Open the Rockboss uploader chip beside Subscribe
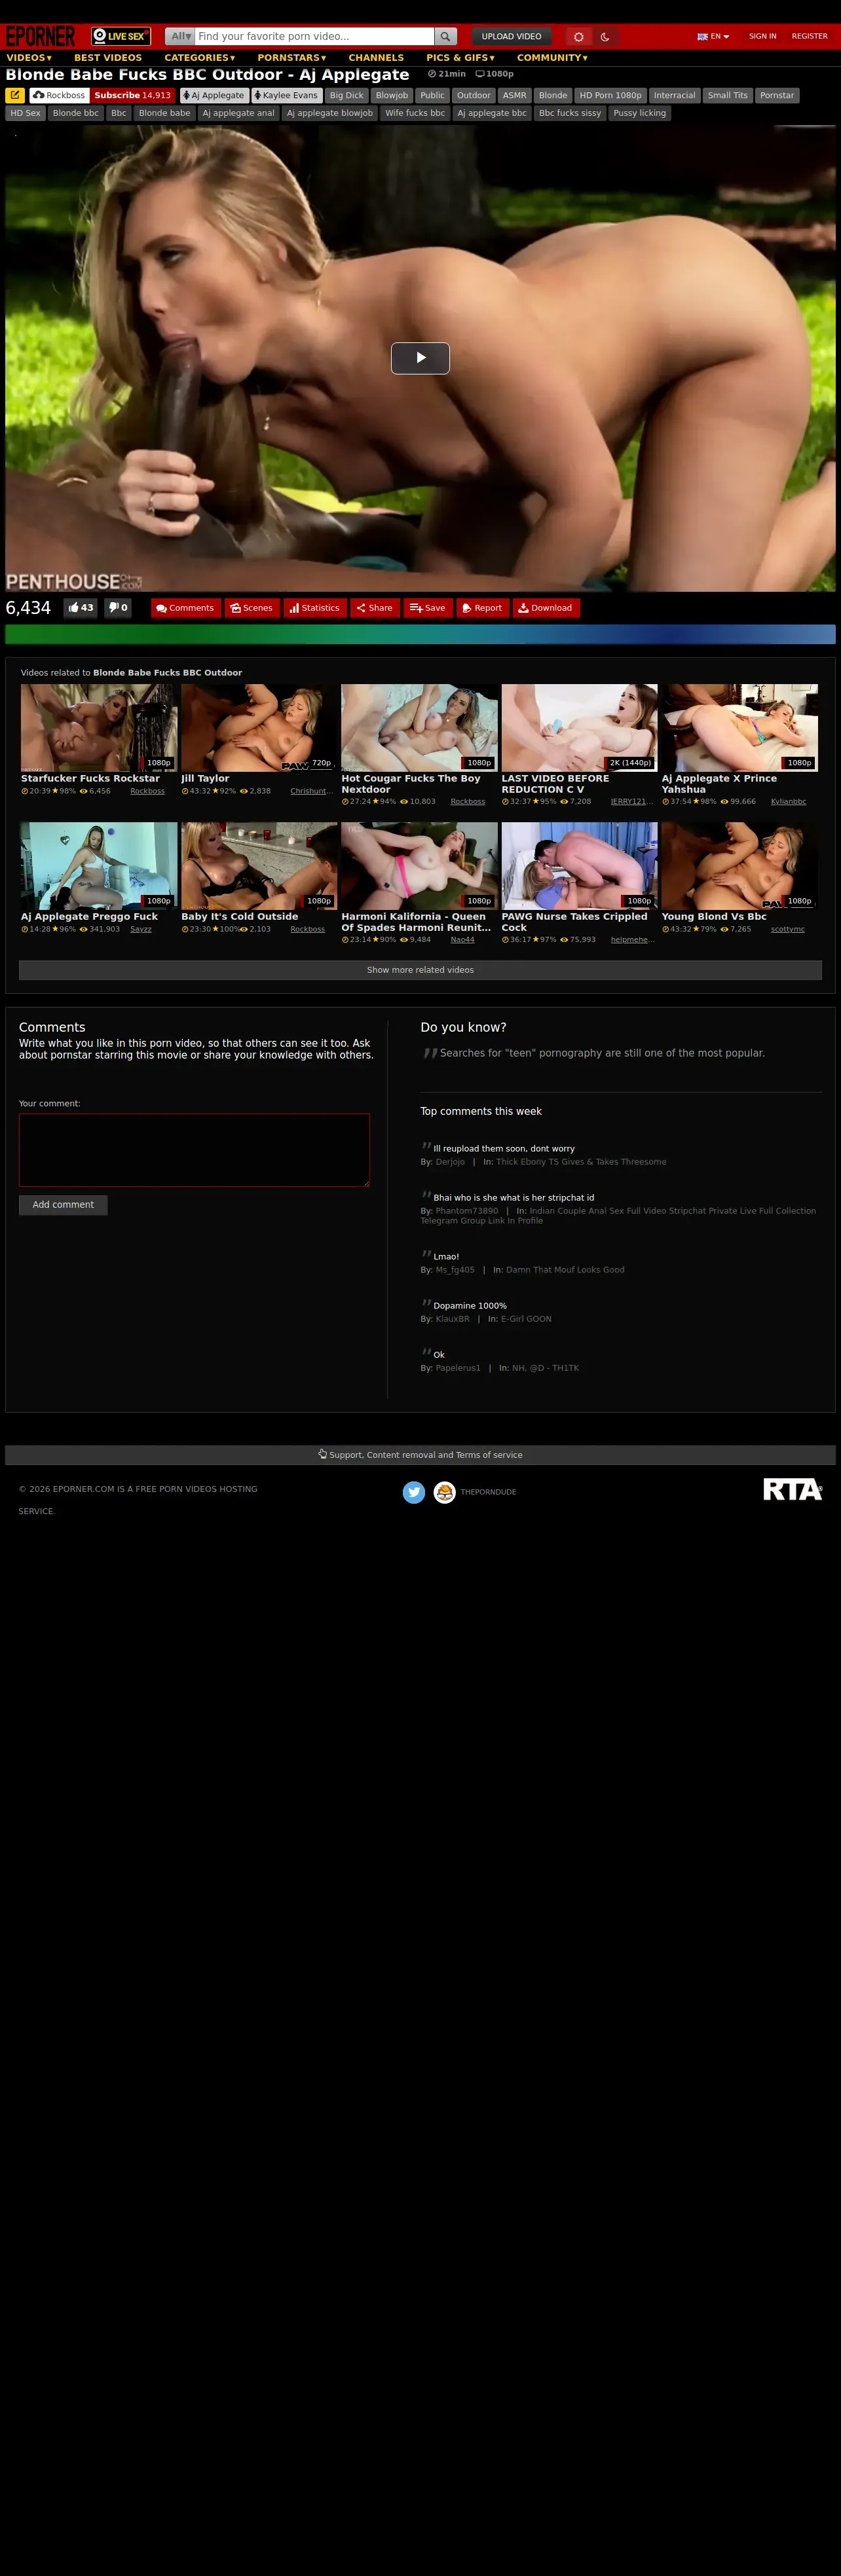Screen dimensions: 841x2576 (59, 95)
